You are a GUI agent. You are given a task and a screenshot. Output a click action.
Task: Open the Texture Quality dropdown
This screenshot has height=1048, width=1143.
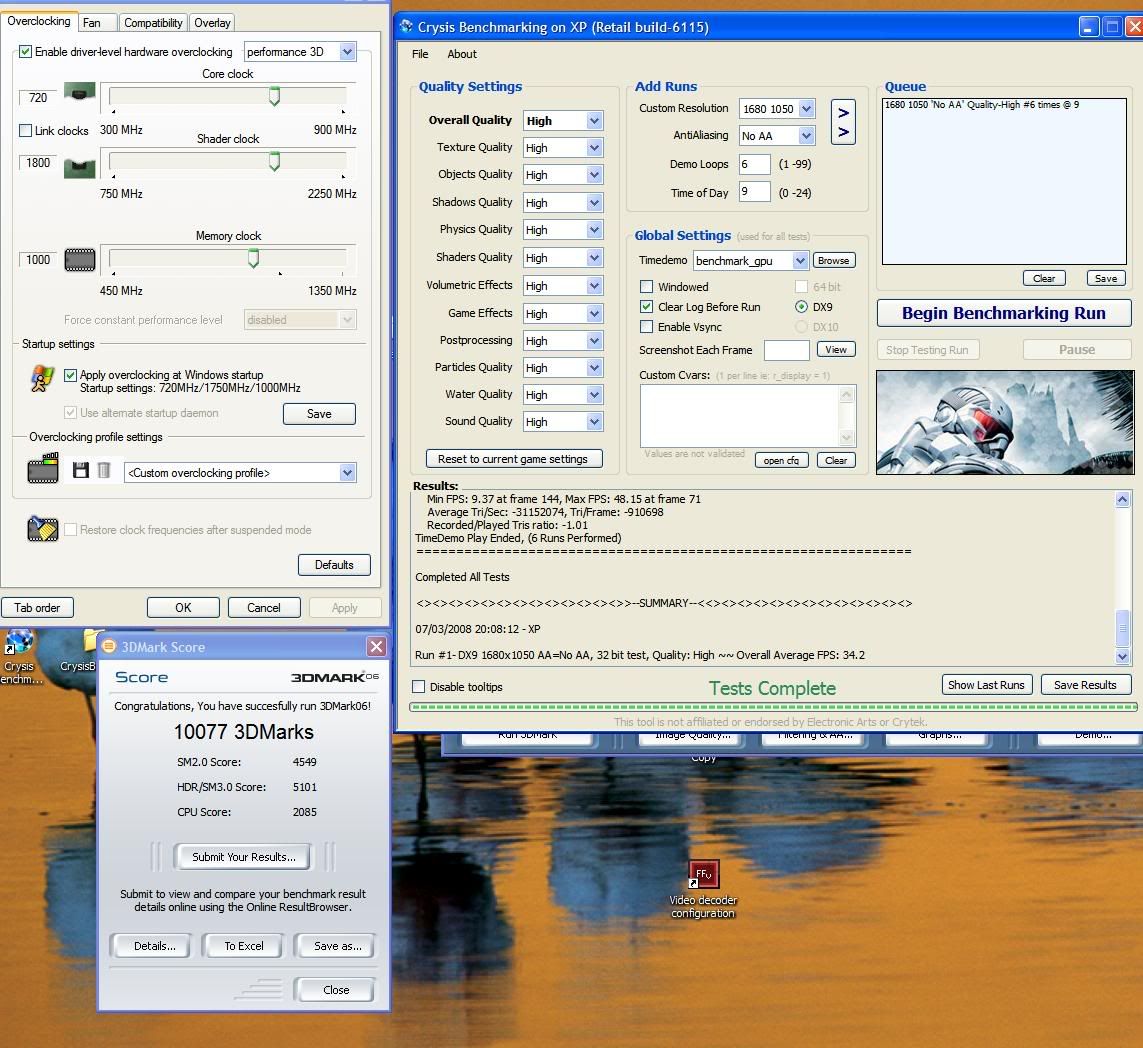[x=563, y=148]
